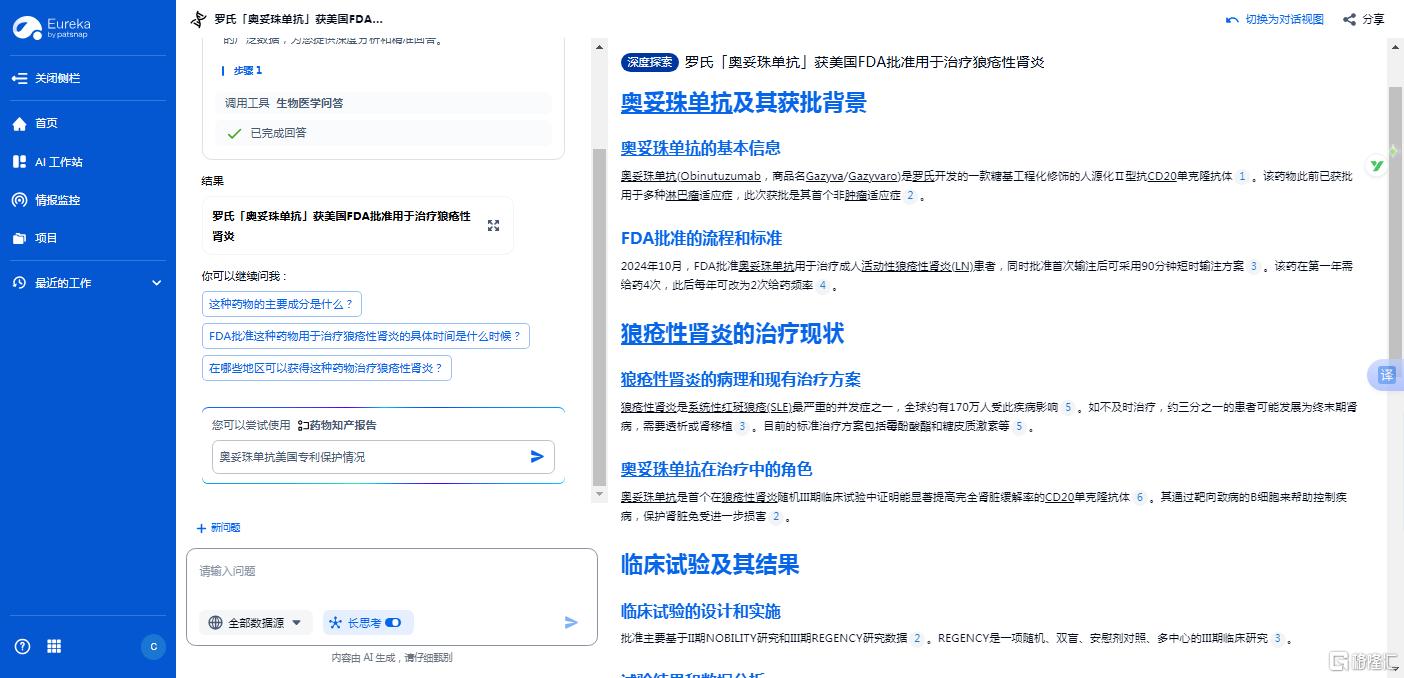Viewport: 1404px width, 678px height.
Task: Expand the 最近的工作 section
Action: (156, 283)
